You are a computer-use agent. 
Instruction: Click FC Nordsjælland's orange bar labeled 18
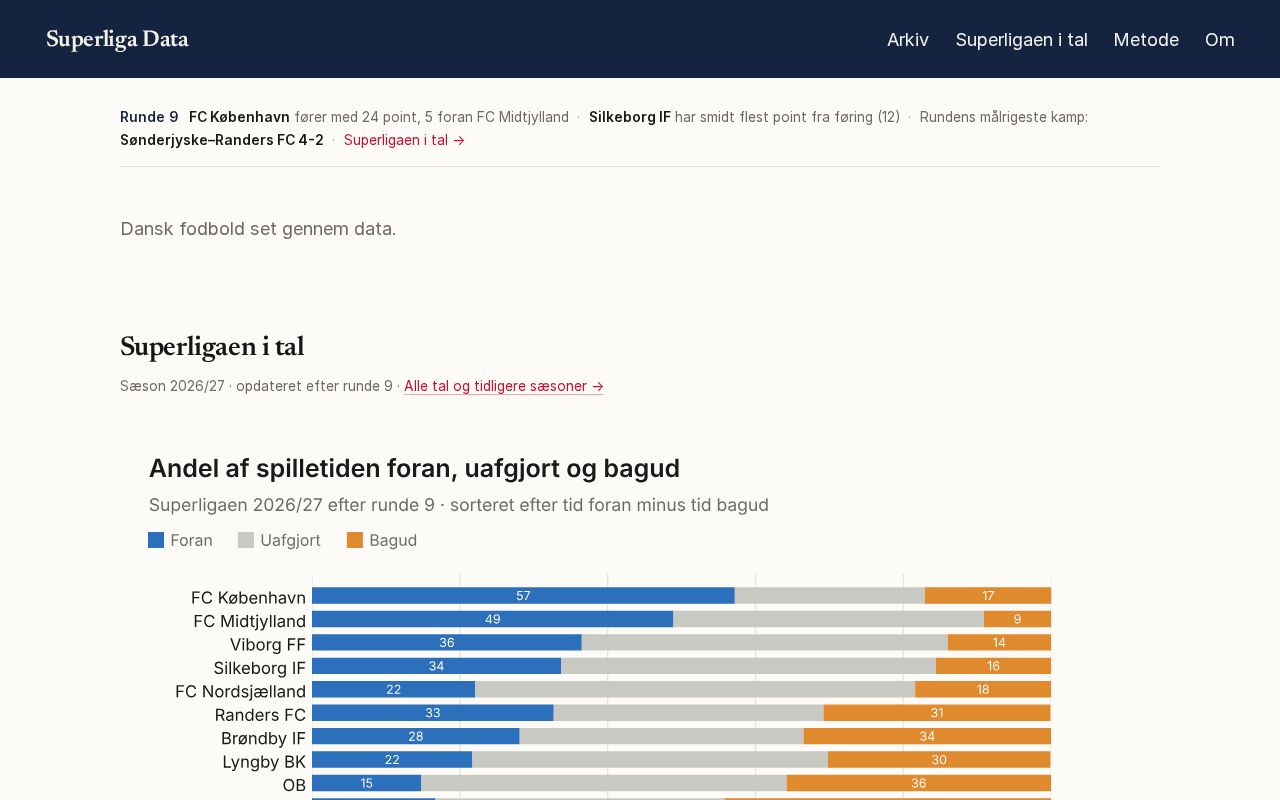click(x=983, y=689)
